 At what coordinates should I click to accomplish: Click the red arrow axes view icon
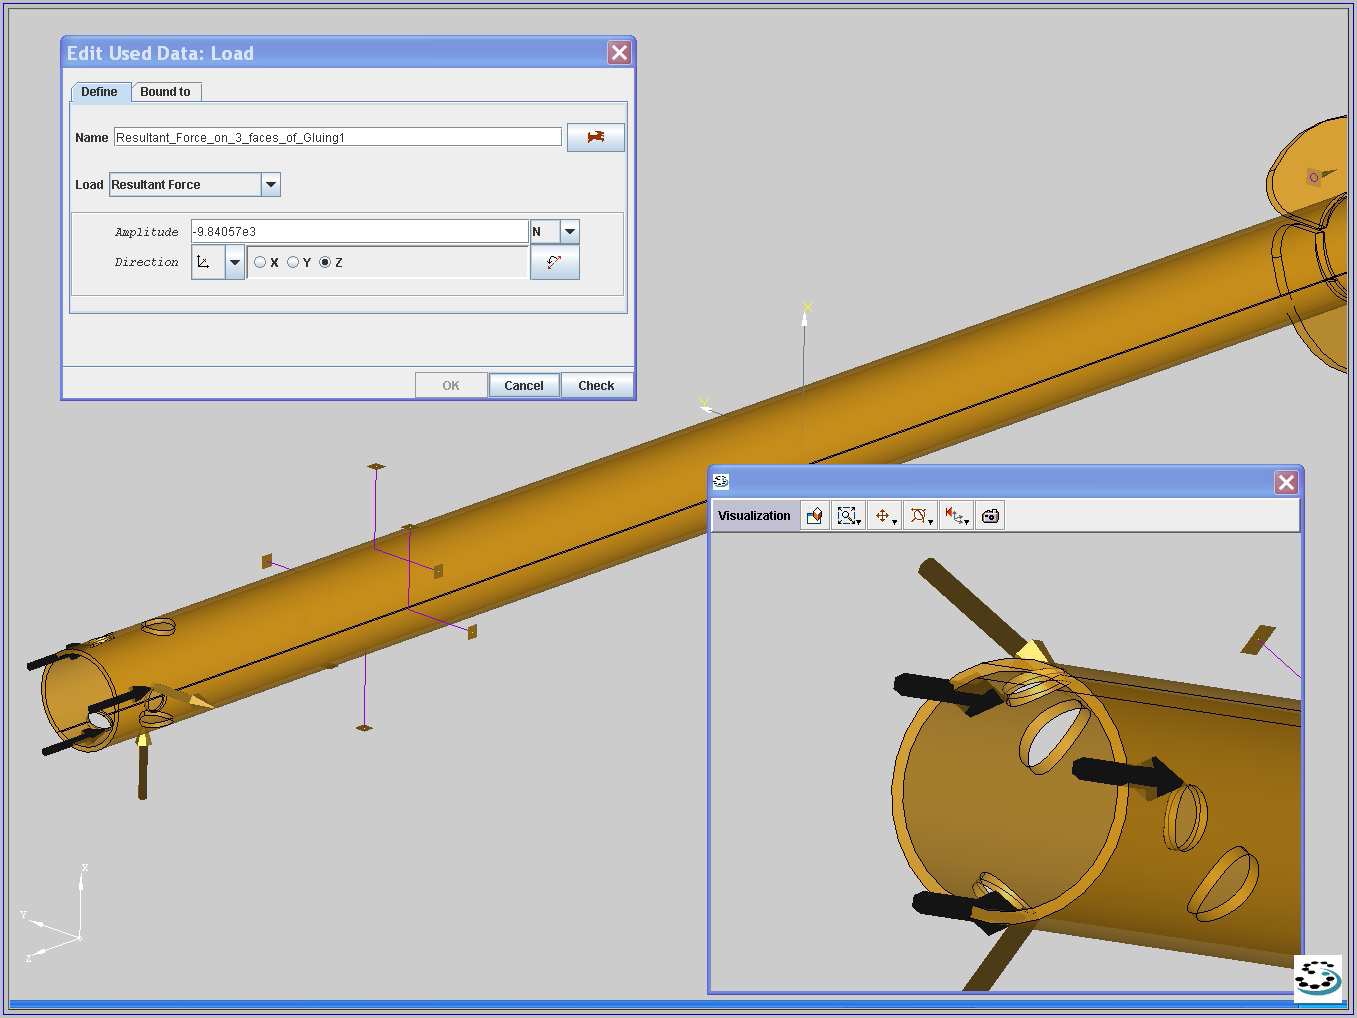click(955, 516)
